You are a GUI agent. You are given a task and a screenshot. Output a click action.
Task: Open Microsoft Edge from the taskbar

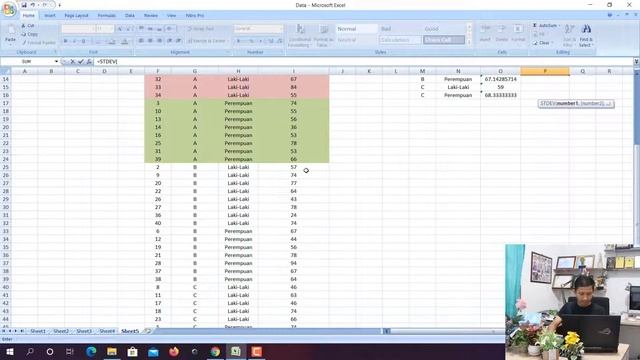91,351
